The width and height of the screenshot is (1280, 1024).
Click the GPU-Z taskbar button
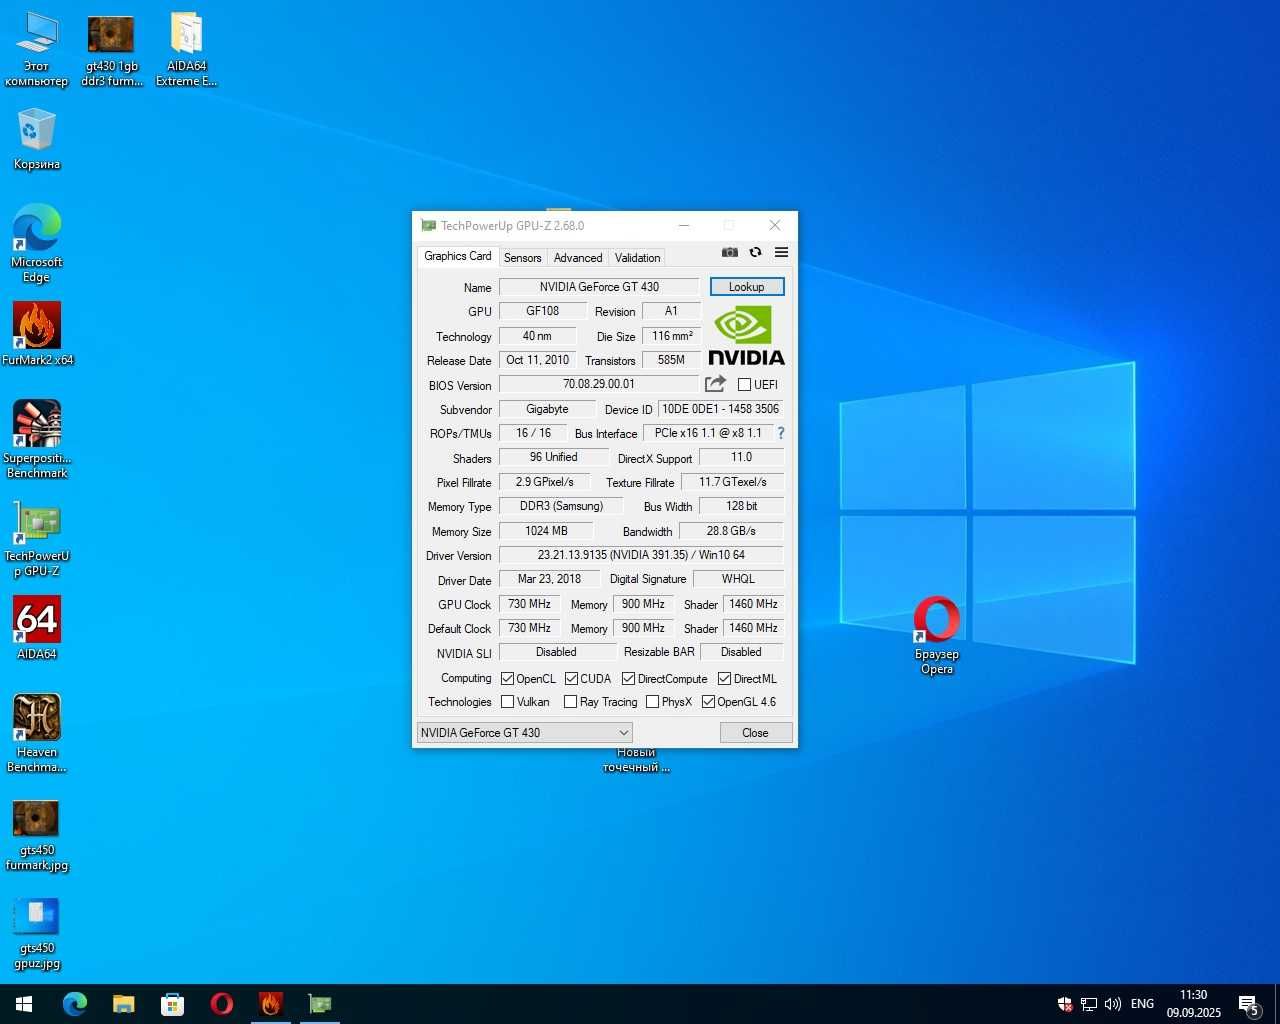coord(320,1004)
